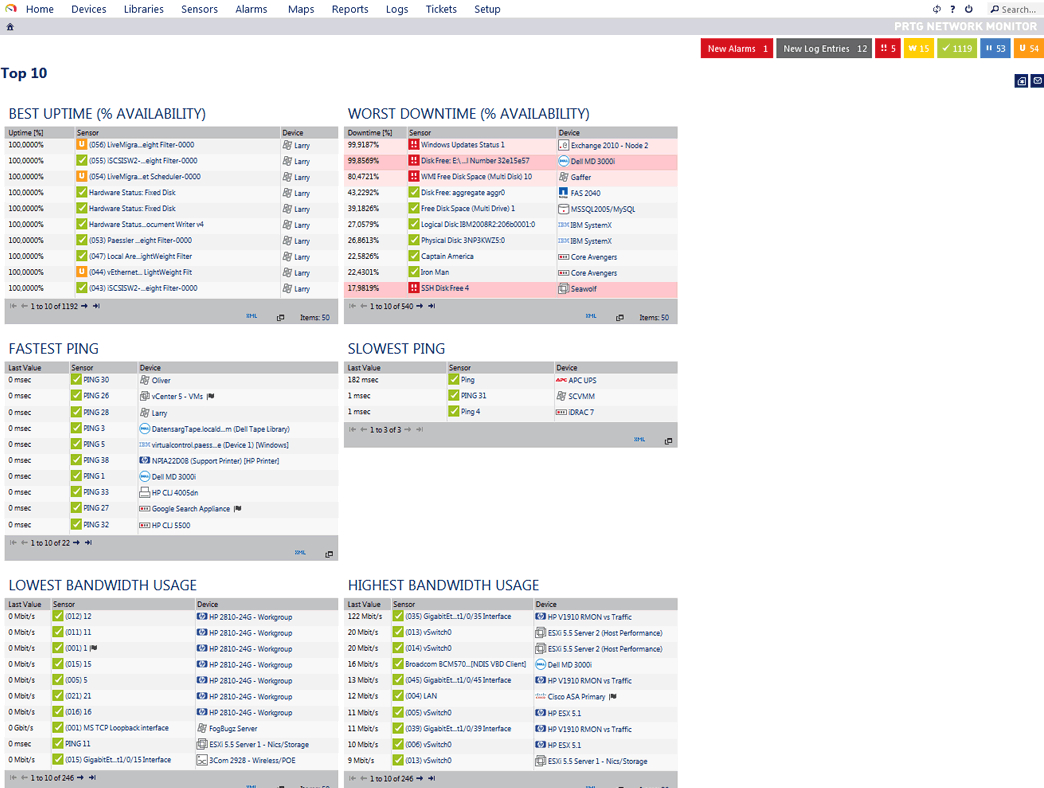Change Items: 50 in Best Uptime
Viewport: 1044px width, 788px height.
click(x=314, y=317)
